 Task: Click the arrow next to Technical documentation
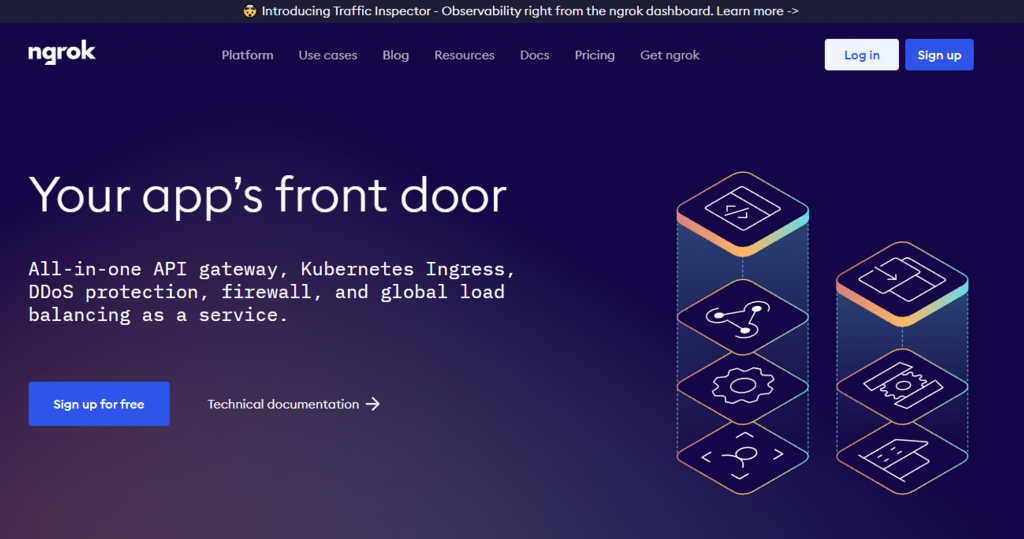pyautogui.click(x=373, y=404)
